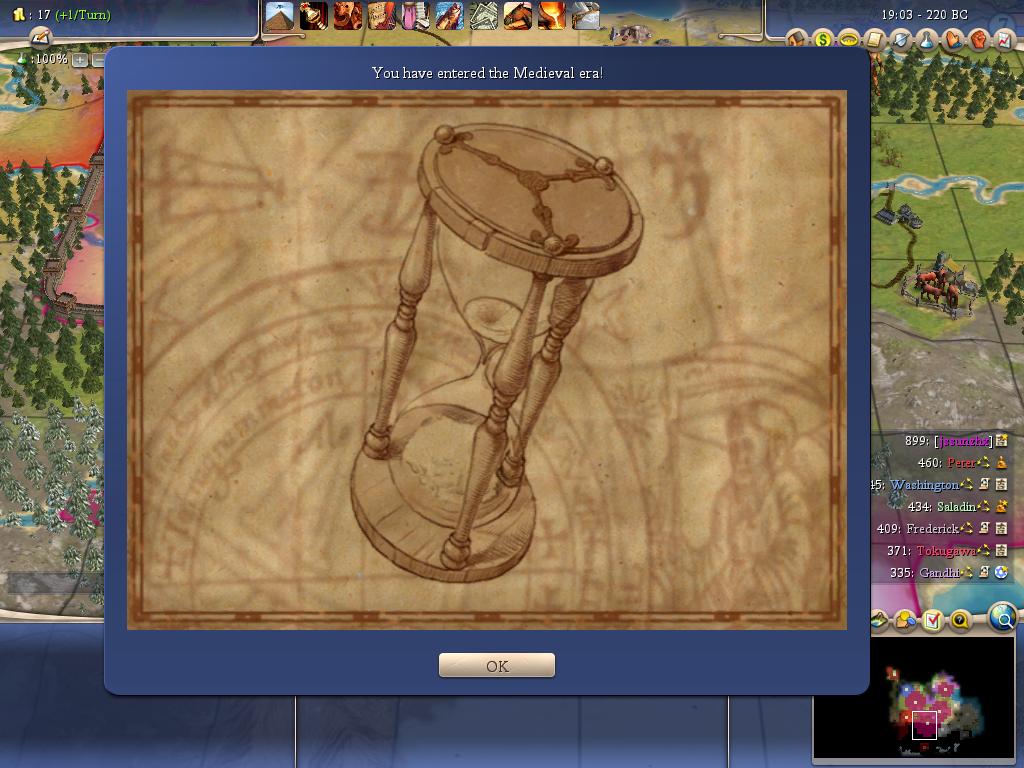Open the Victory Conditions fist icon

coord(978,40)
